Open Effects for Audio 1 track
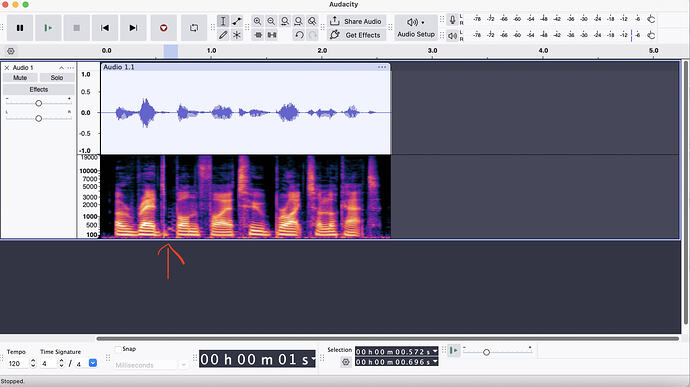The image size is (690, 387). [x=39, y=89]
